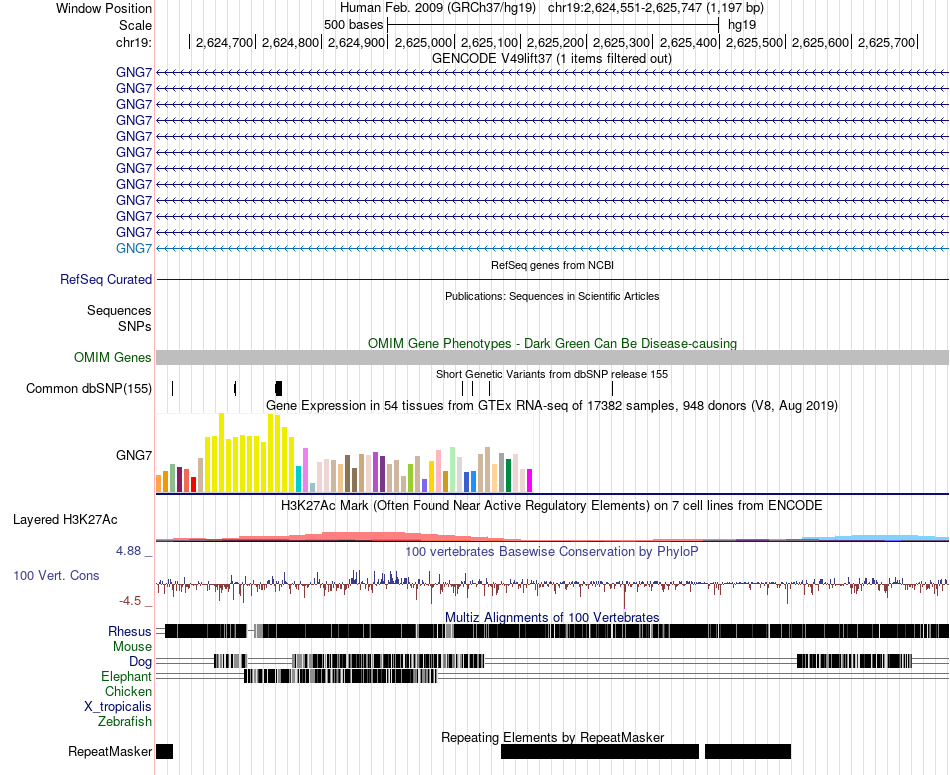
Task: Click the gray OMIM Genes bar
Action: tap(553, 358)
